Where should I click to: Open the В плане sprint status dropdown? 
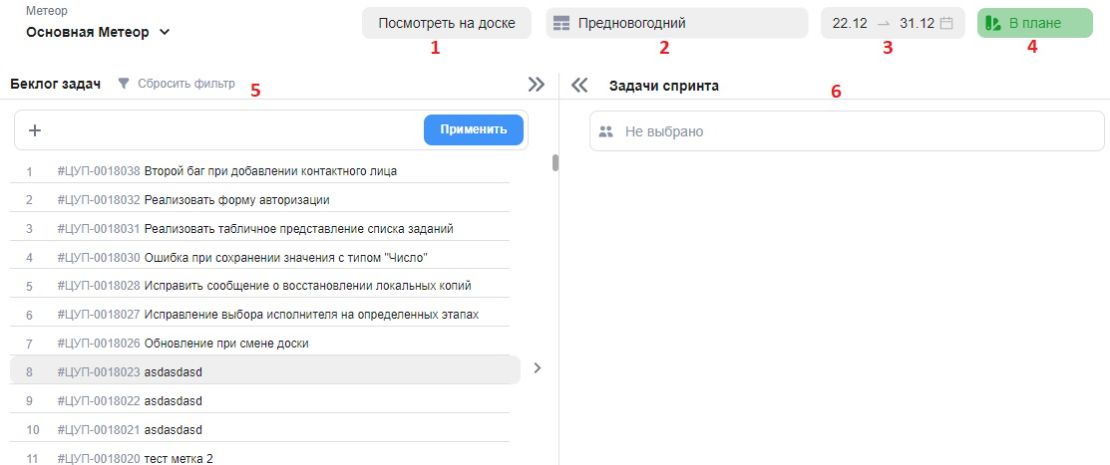[1035, 23]
